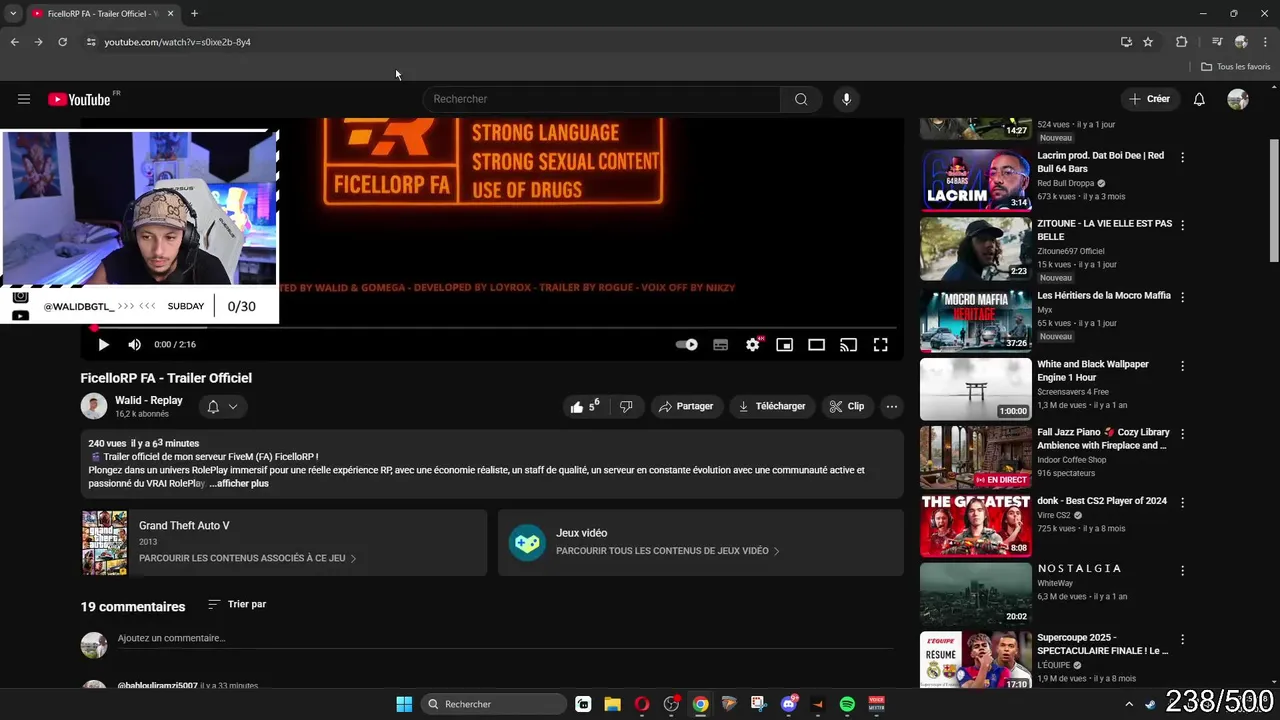The width and height of the screenshot is (1280, 720).
Task: Open options for White and Black Wallpaper
Action: click(x=1183, y=366)
